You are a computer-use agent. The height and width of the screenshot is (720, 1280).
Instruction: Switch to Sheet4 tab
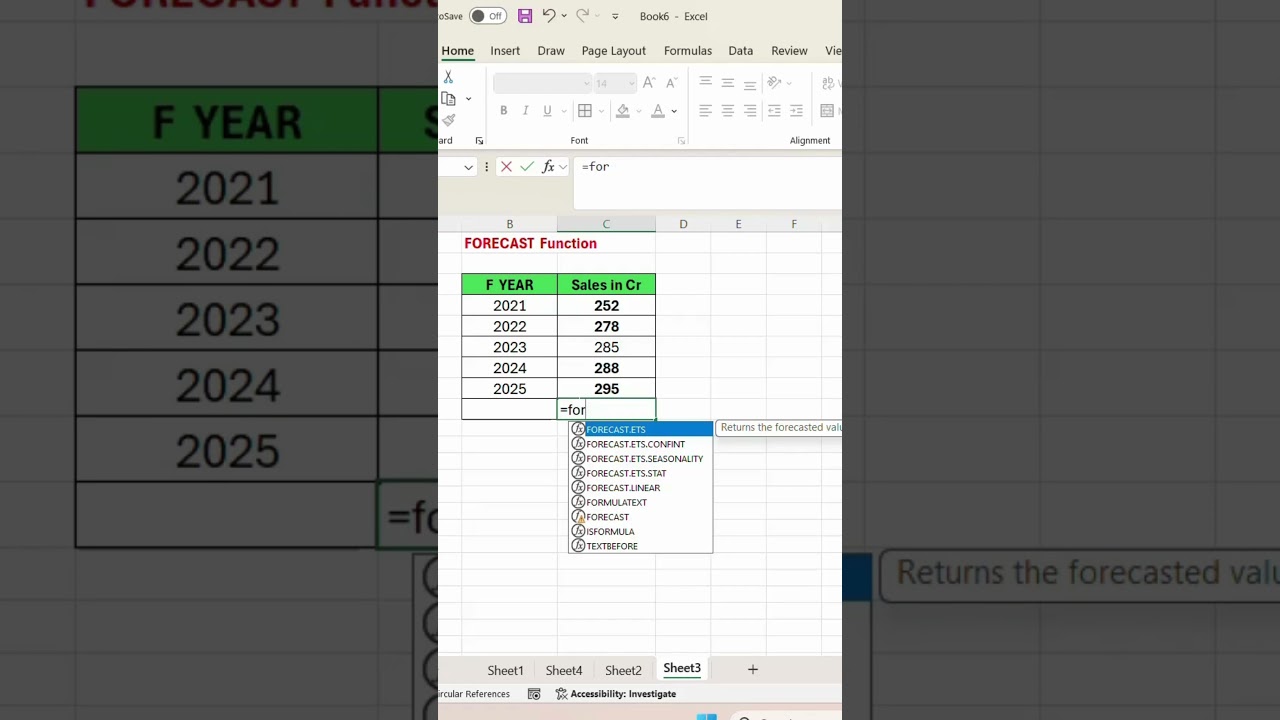point(564,670)
